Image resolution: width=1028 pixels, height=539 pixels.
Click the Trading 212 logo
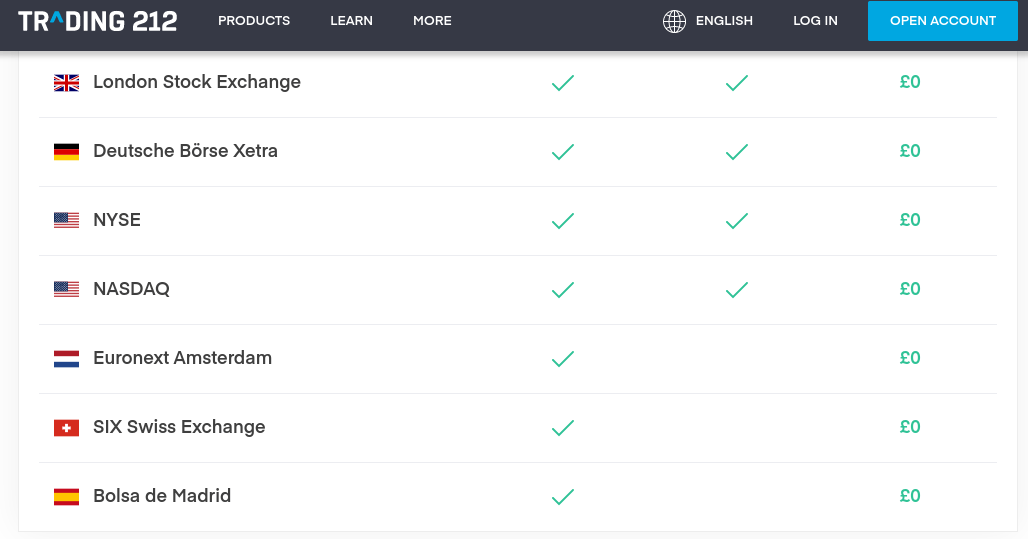98,21
